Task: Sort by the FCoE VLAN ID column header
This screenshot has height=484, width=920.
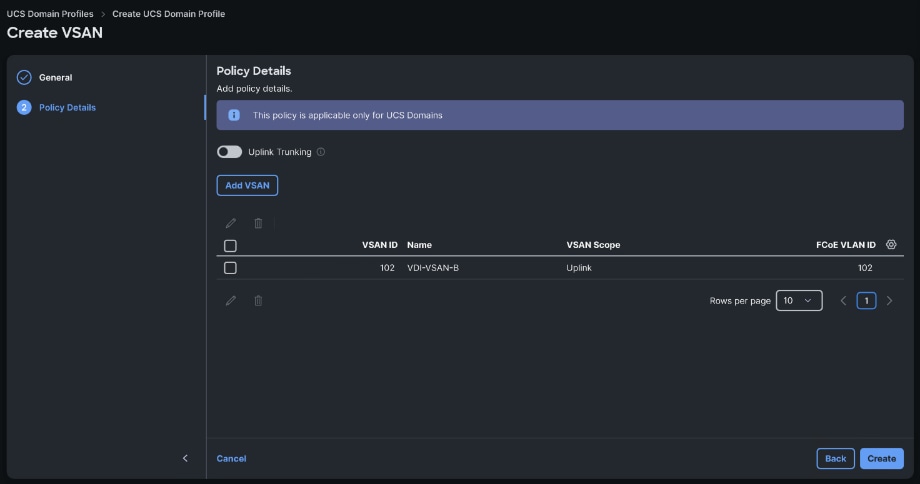Action: pos(845,245)
